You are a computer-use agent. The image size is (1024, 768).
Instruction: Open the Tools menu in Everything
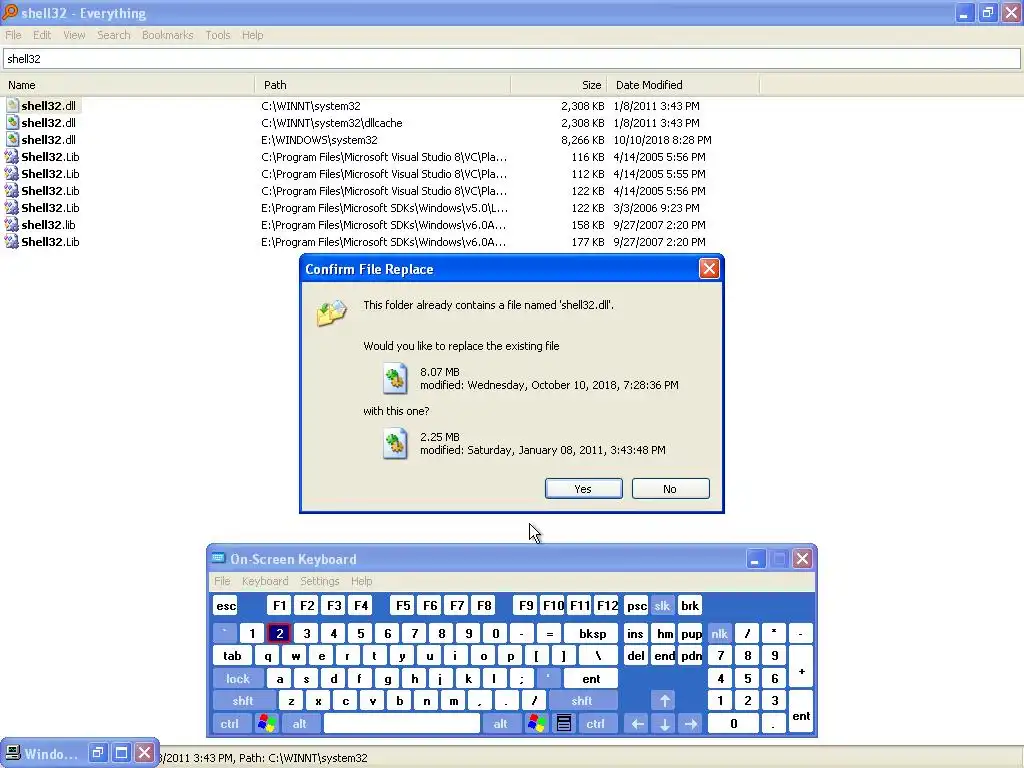click(217, 35)
